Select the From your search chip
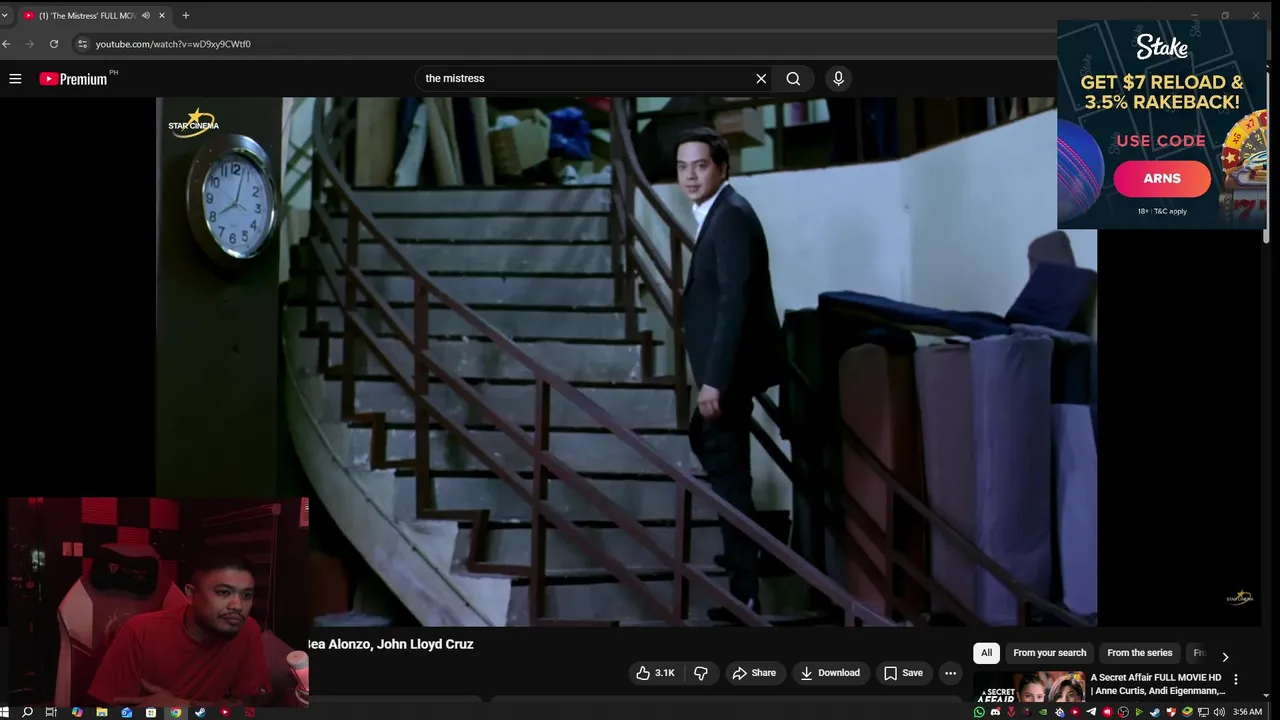This screenshot has height=720, width=1280. point(1049,653)
